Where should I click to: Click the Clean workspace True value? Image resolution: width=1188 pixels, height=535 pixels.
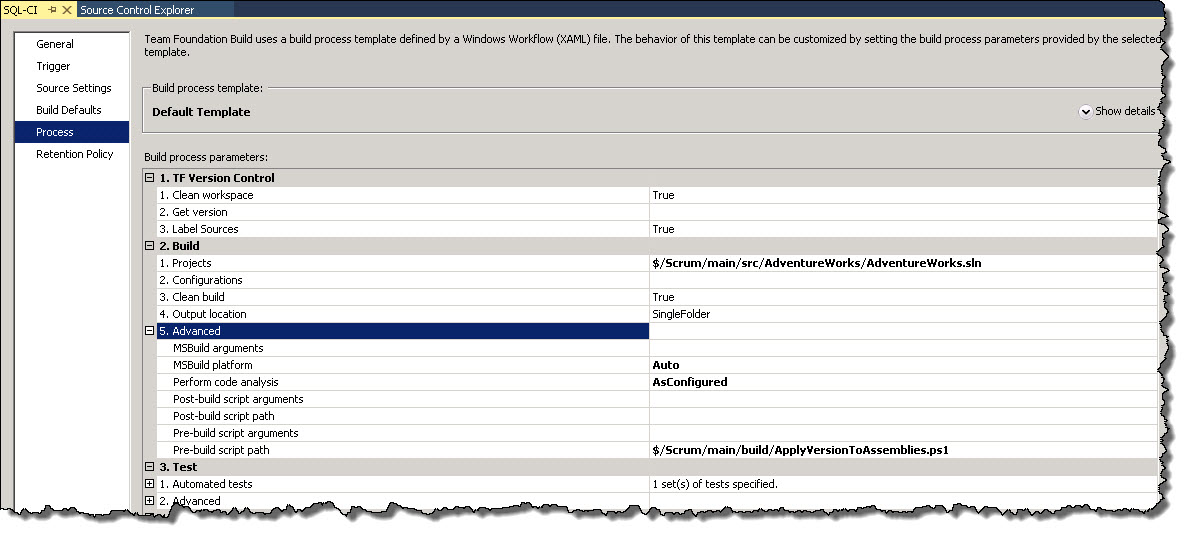[663, 195]
